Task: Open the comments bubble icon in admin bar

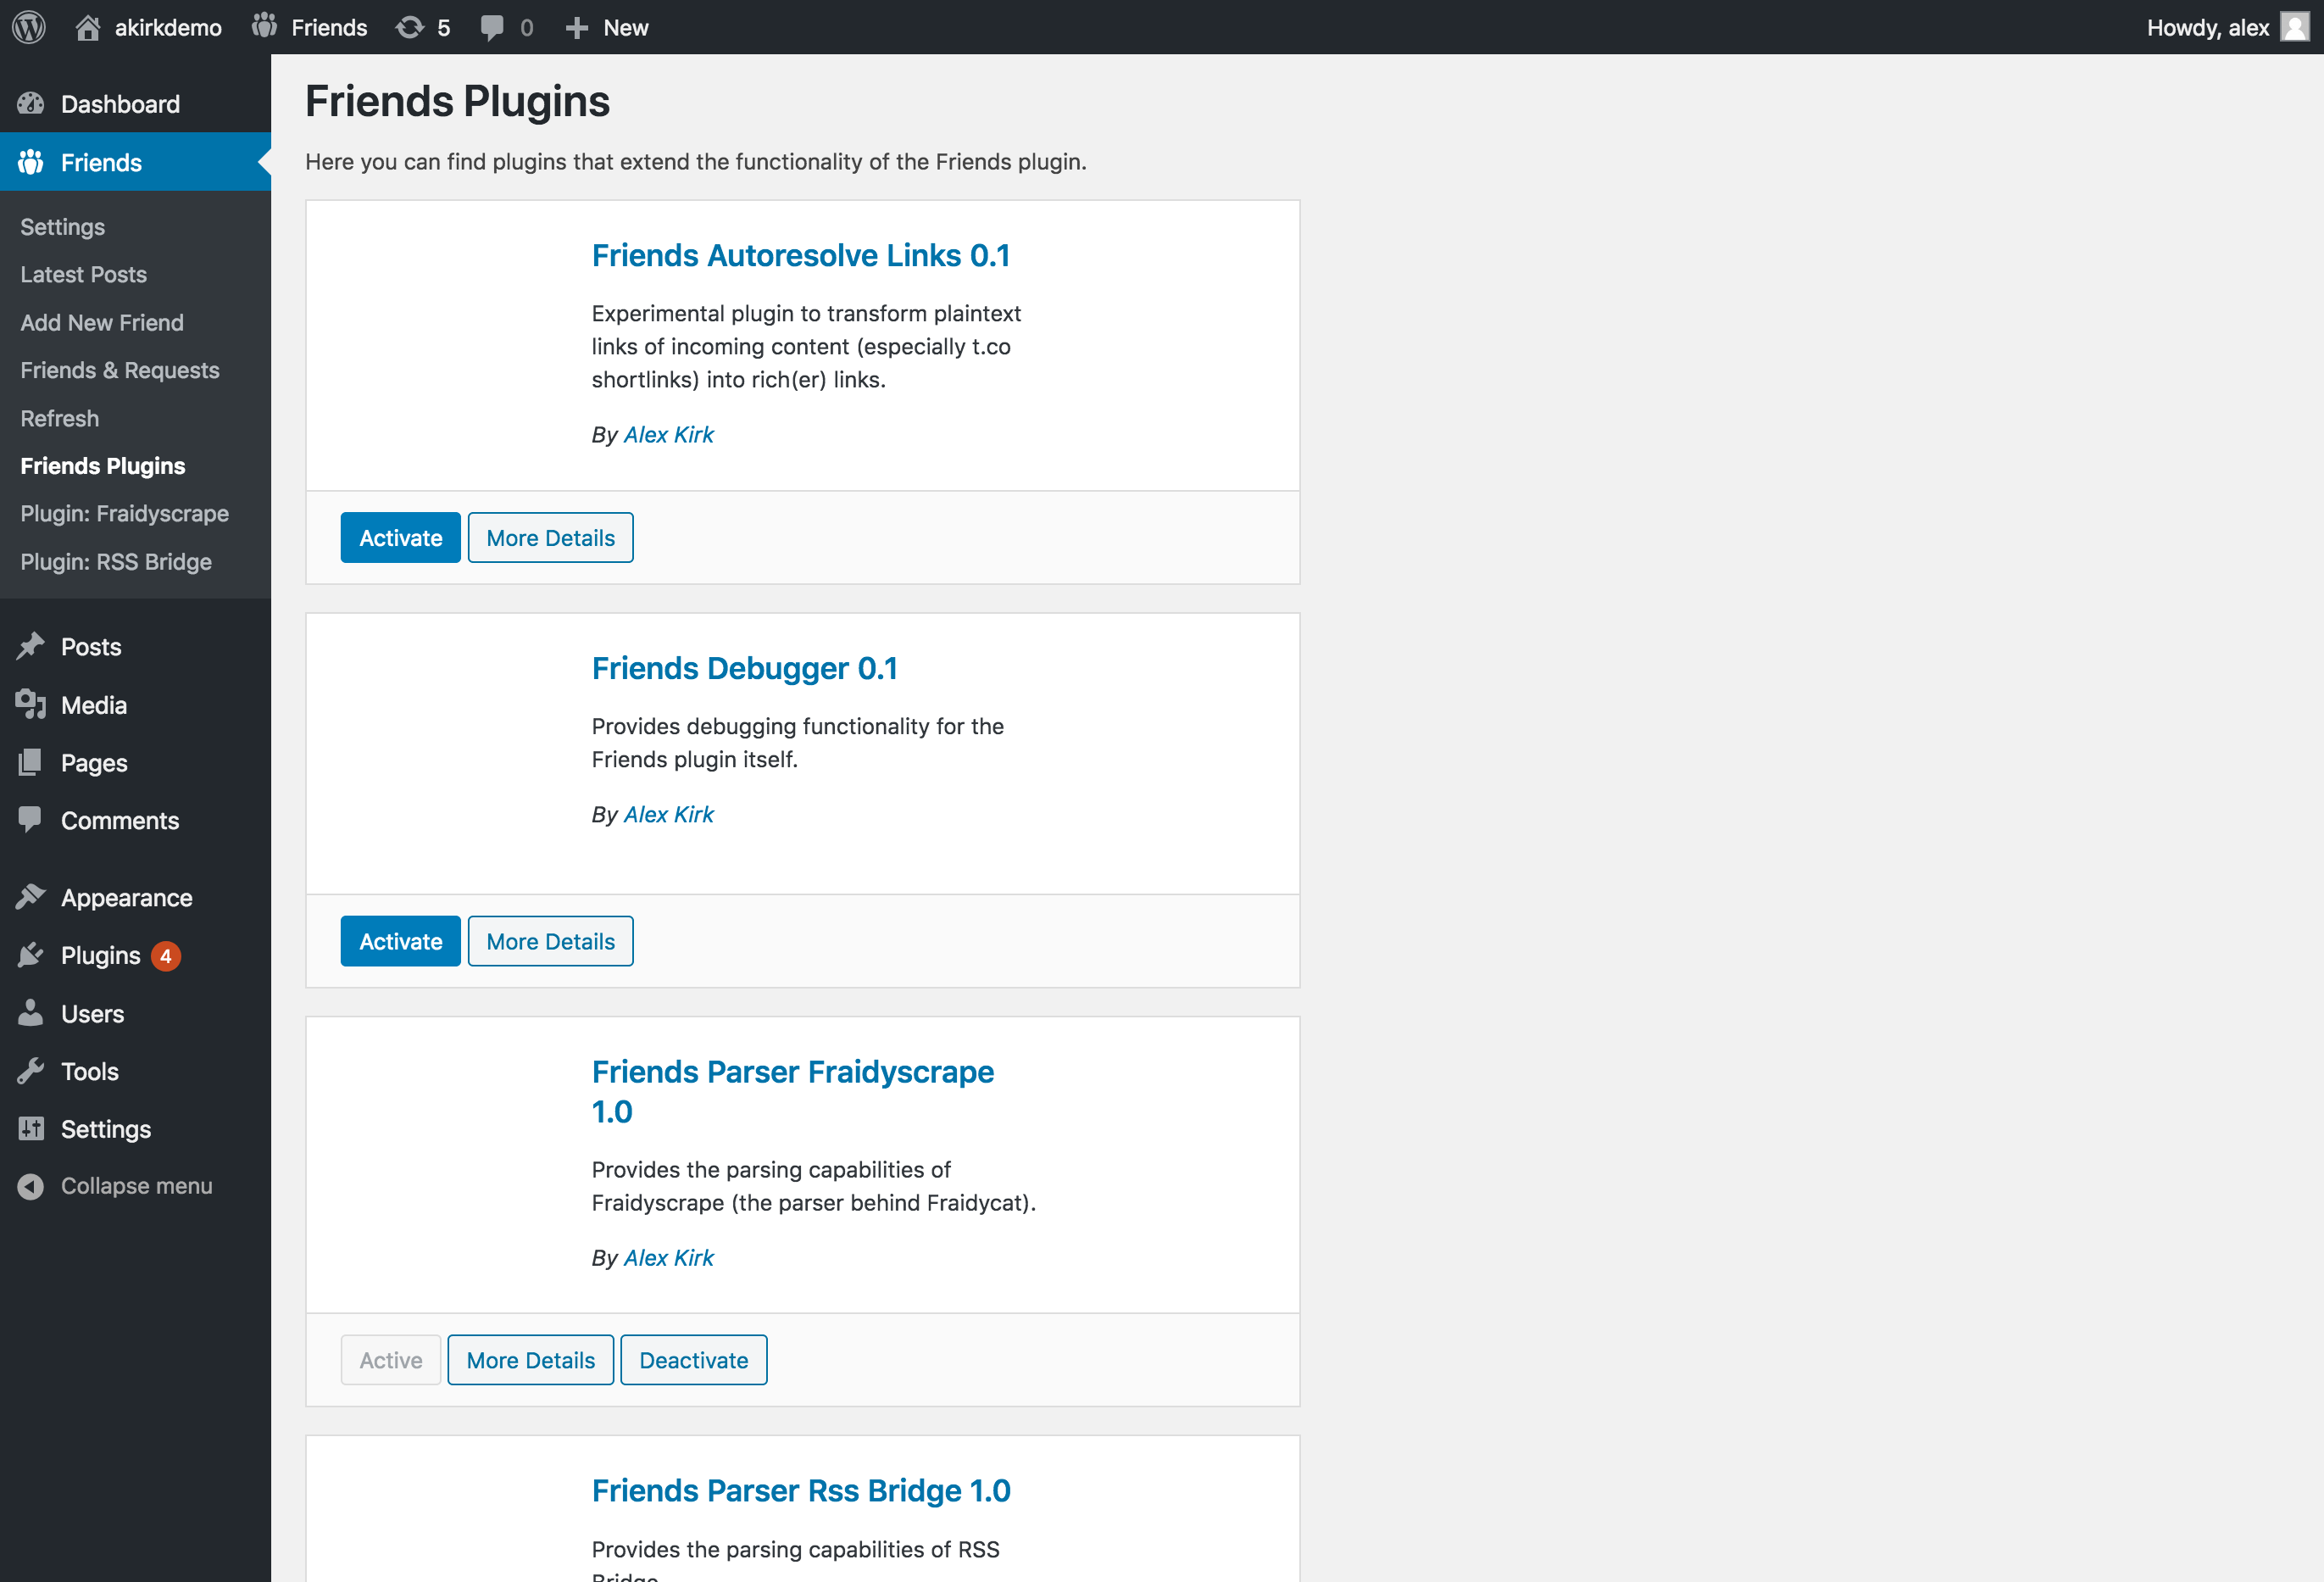Action: point(492,27)
